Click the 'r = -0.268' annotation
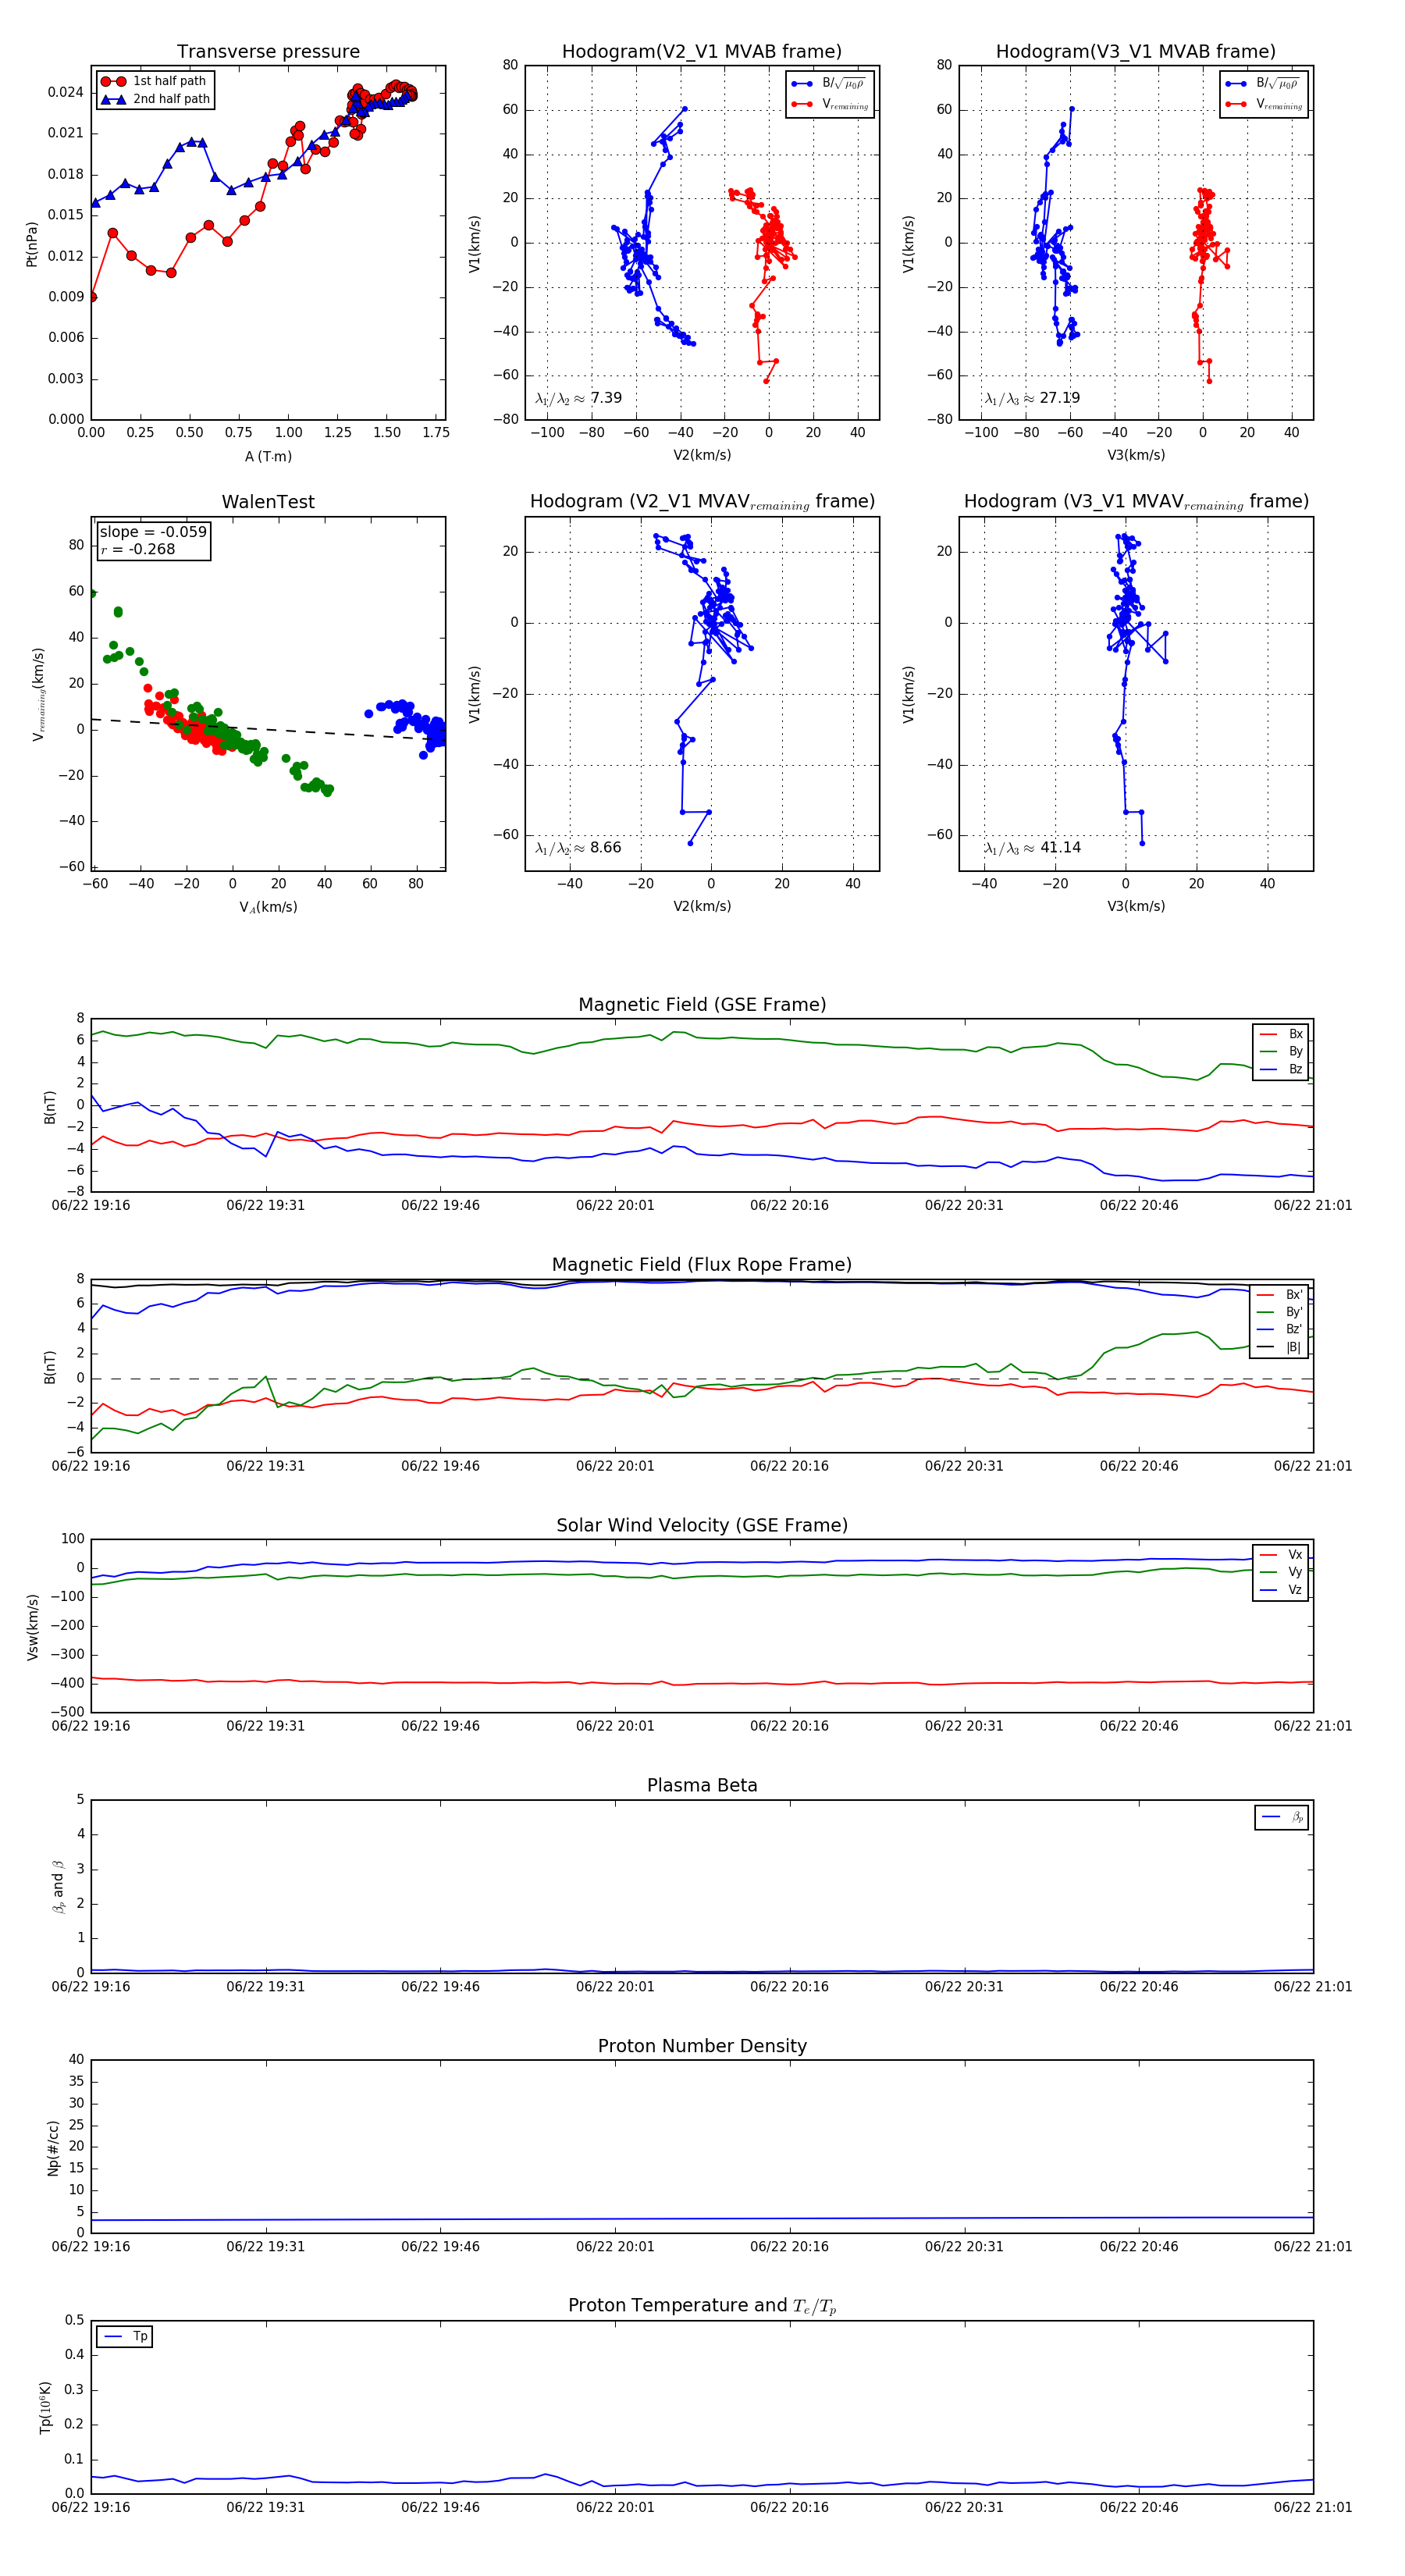The width and height of the screenshot is (1405, 2576). point(138,549)
